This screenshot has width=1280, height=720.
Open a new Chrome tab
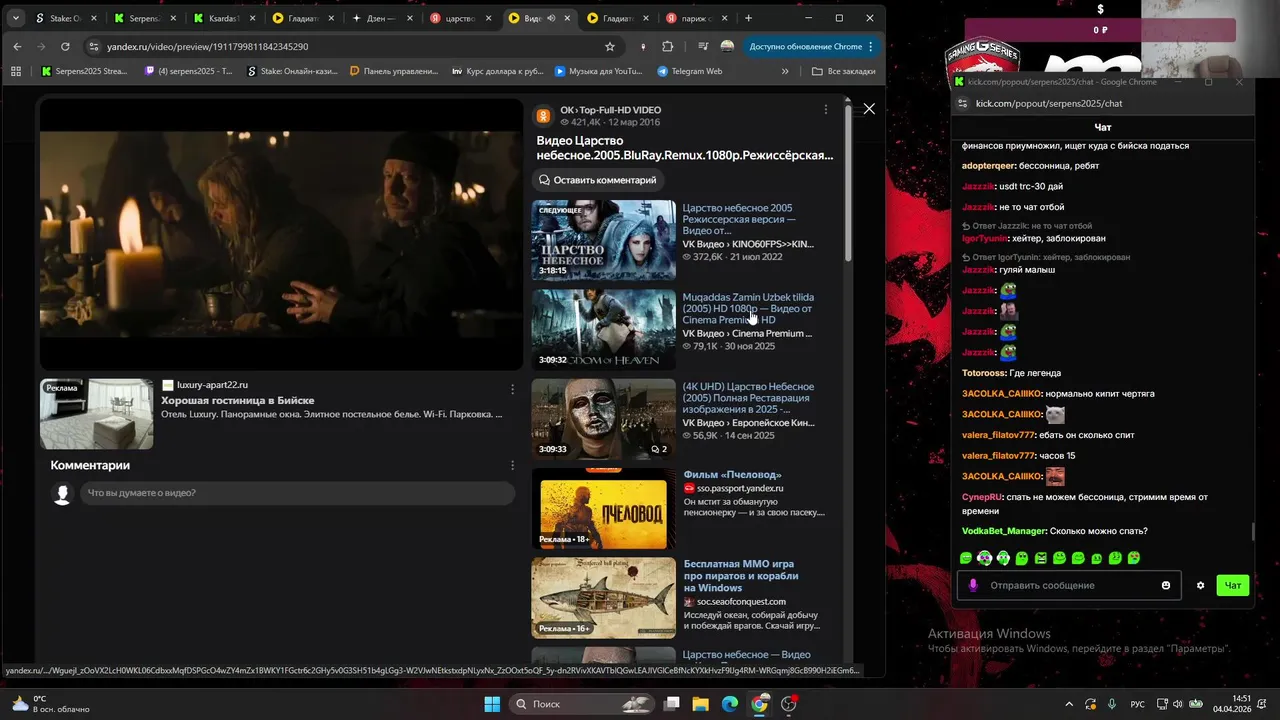(x=748, y=18)
